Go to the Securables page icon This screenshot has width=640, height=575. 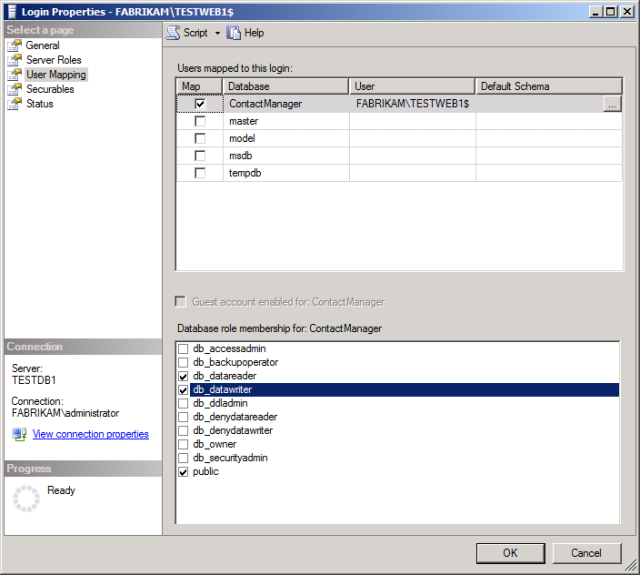pyautogui.click(x=15, y=89)
